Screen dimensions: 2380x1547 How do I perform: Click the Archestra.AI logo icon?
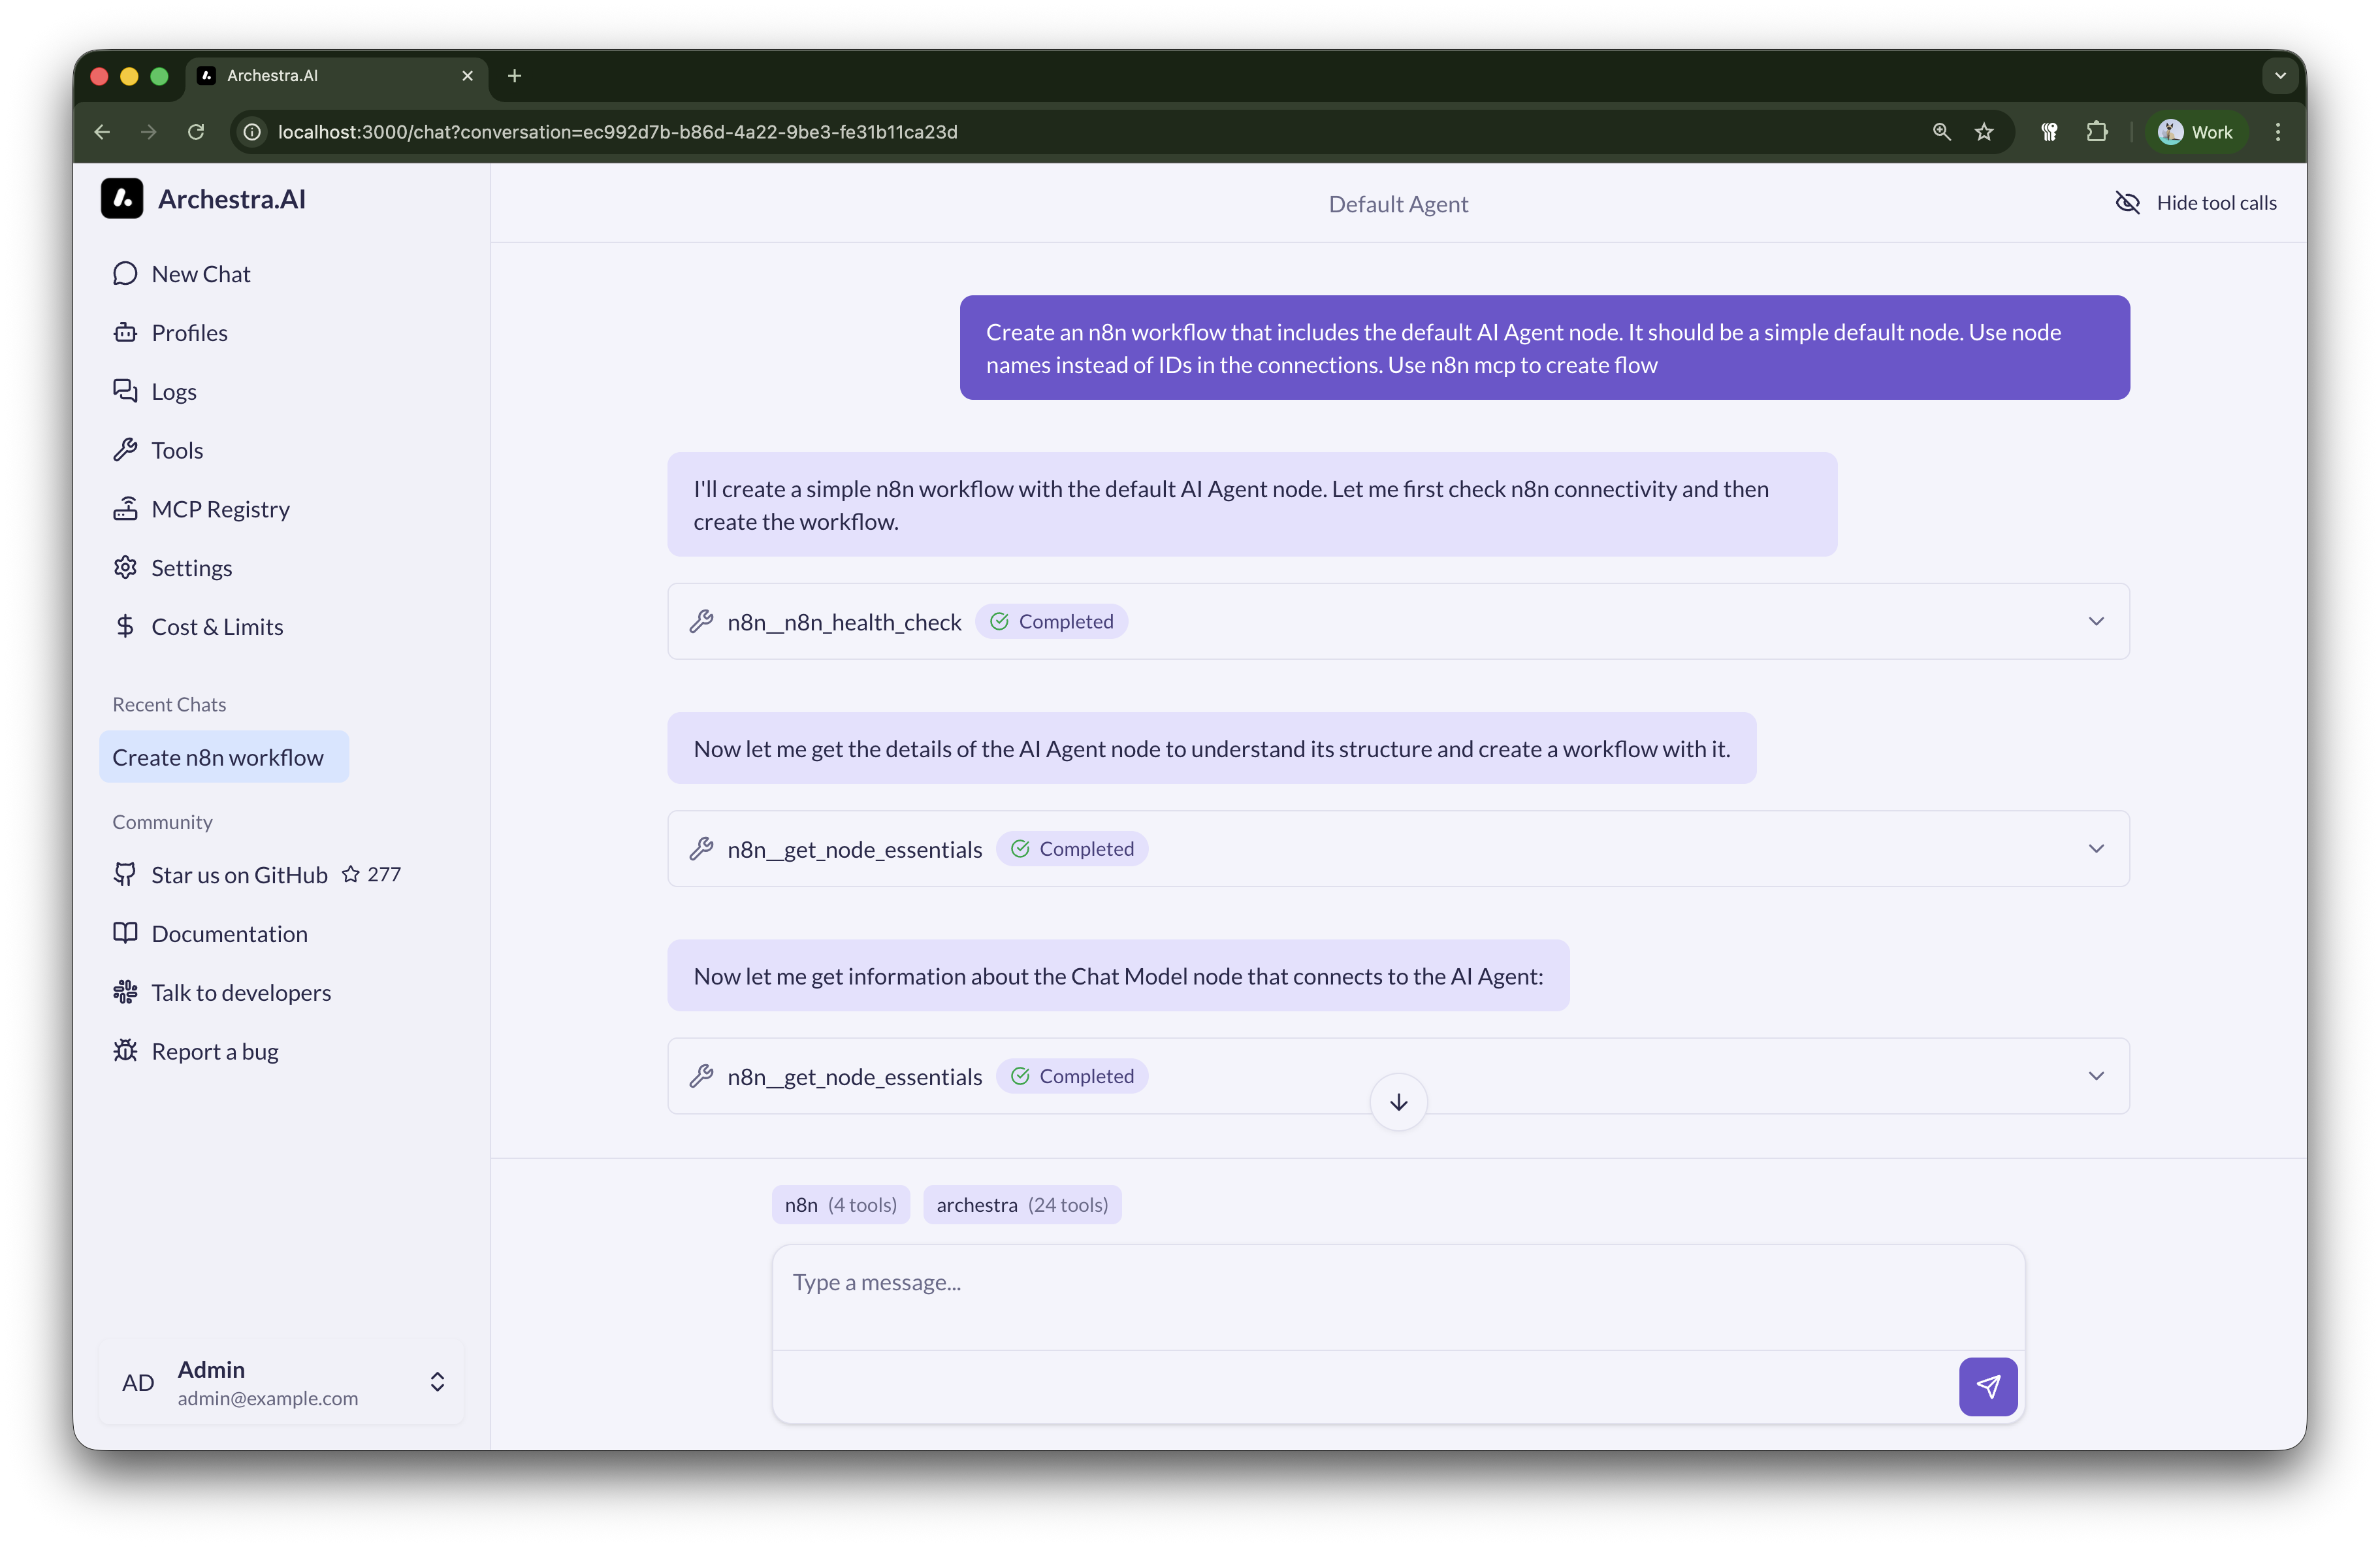(x=122, y=198)
